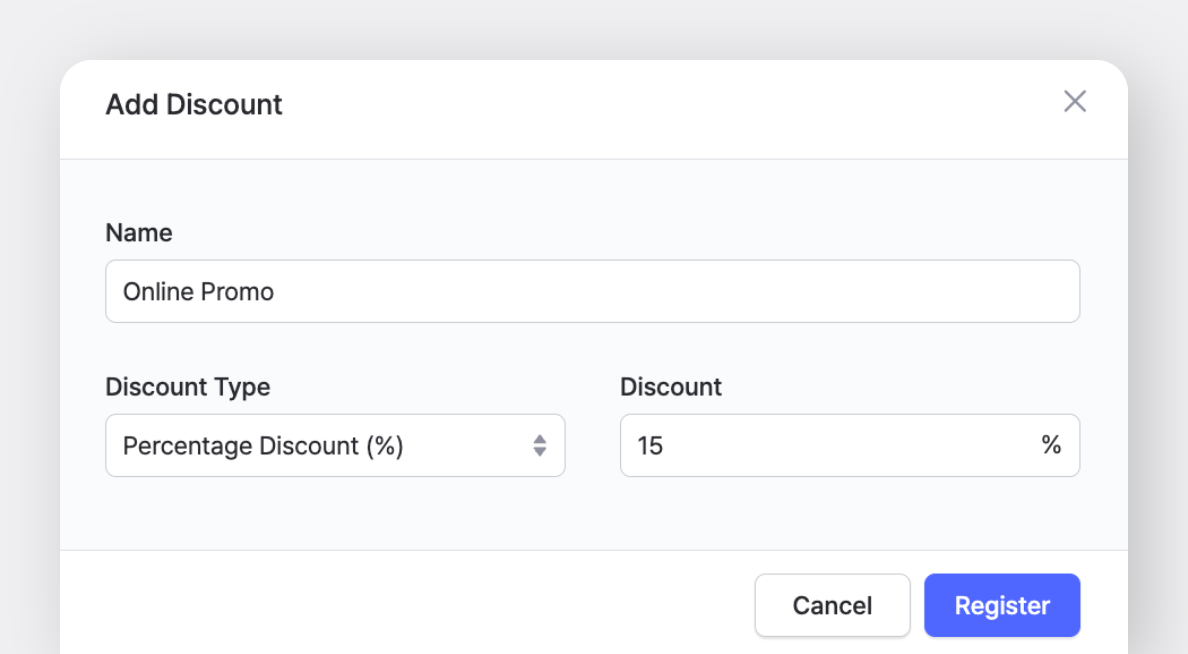1188x654 pixels.
Task: Click the Discount label above percentage field
Action: [671, 387]
